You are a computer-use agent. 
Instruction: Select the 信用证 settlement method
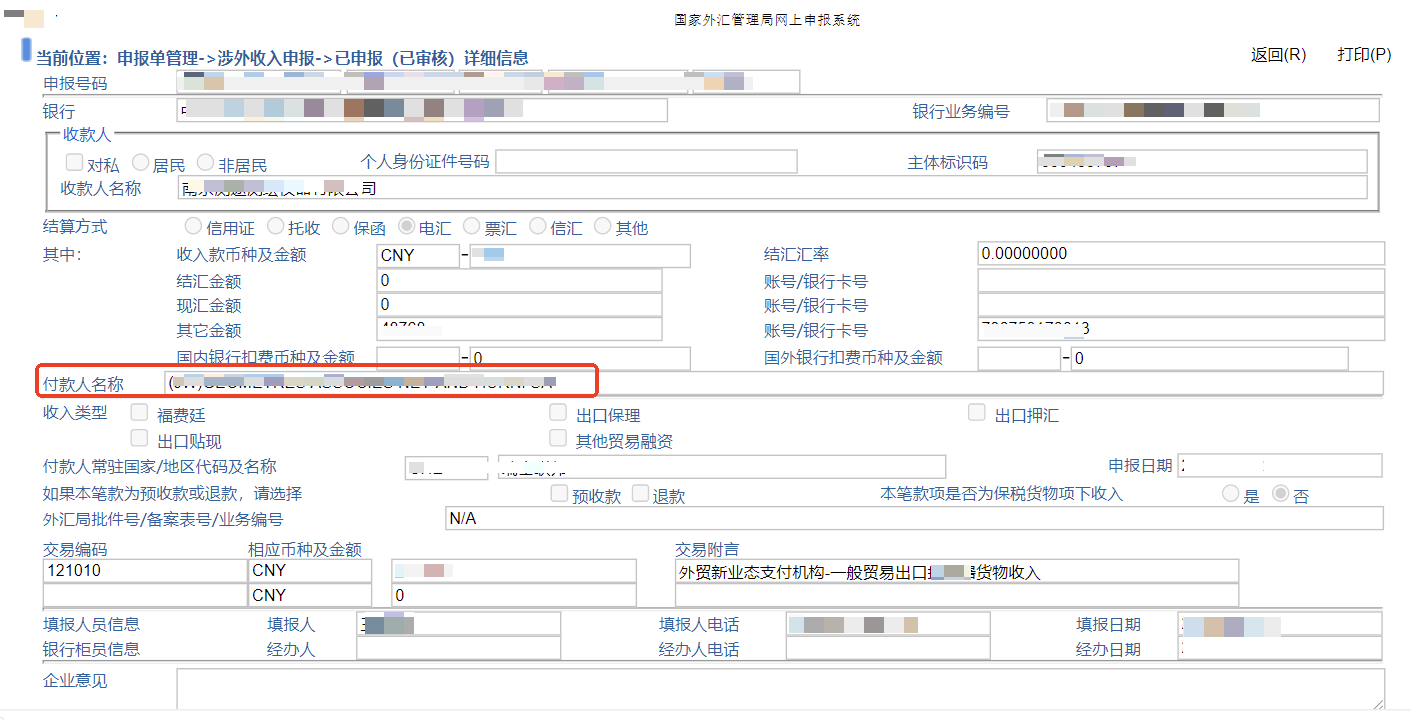point(192,227)
